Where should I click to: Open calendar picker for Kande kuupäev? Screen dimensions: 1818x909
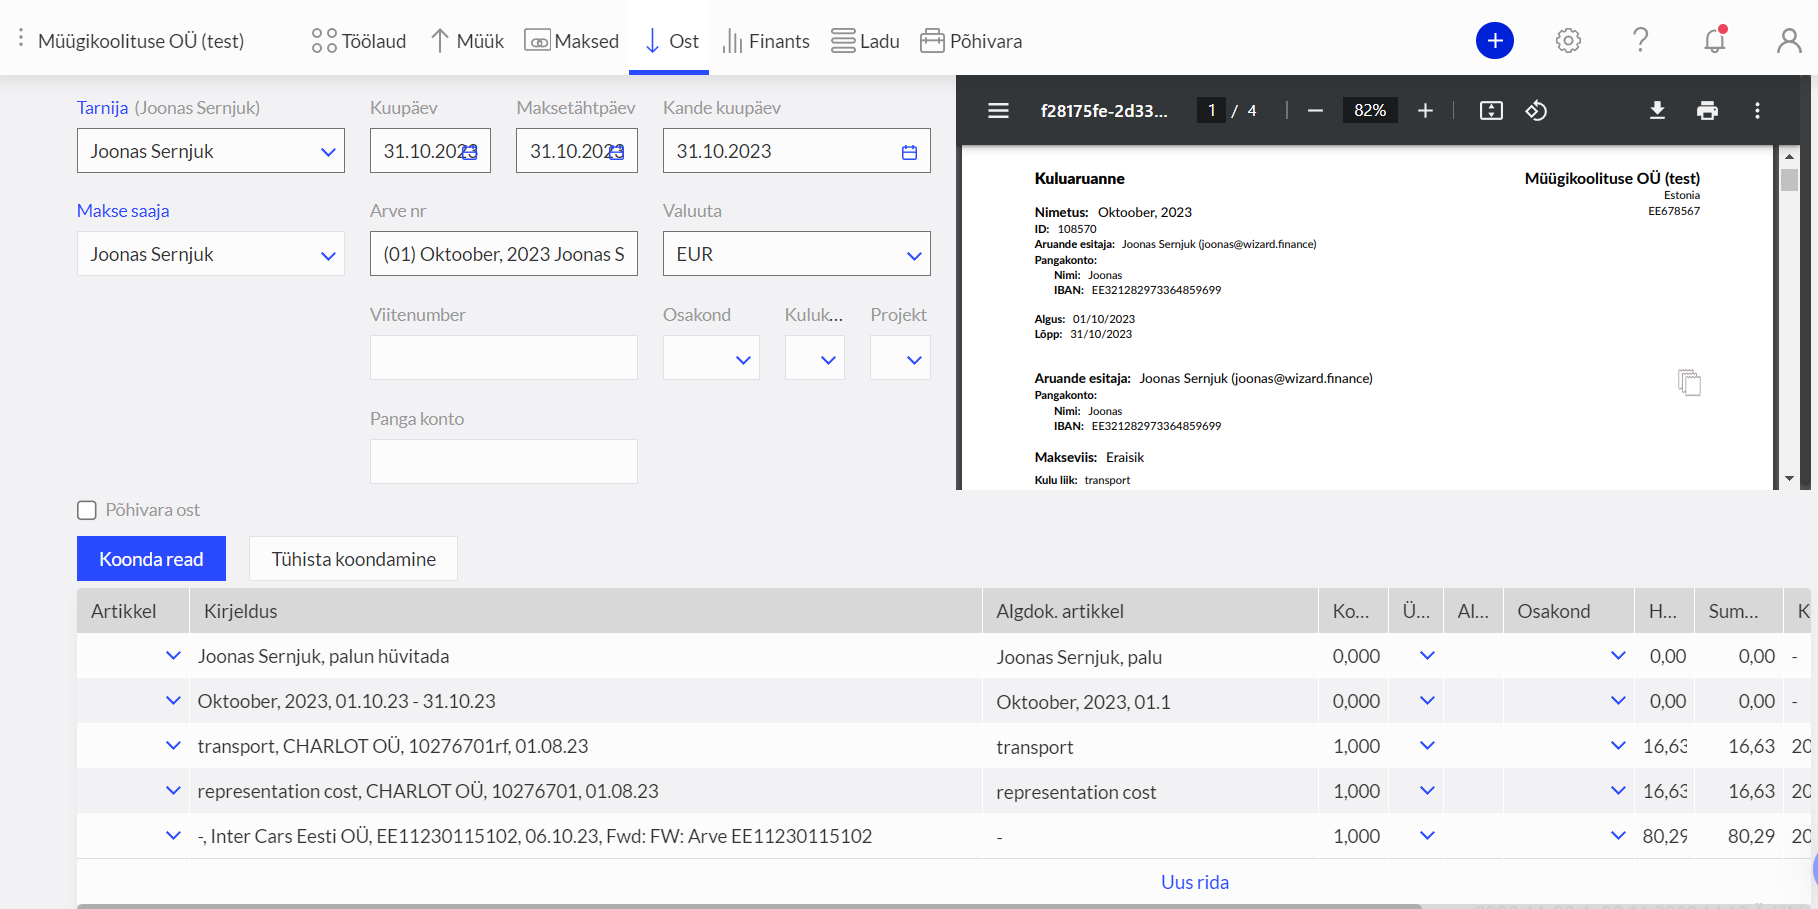coord(909,152)
